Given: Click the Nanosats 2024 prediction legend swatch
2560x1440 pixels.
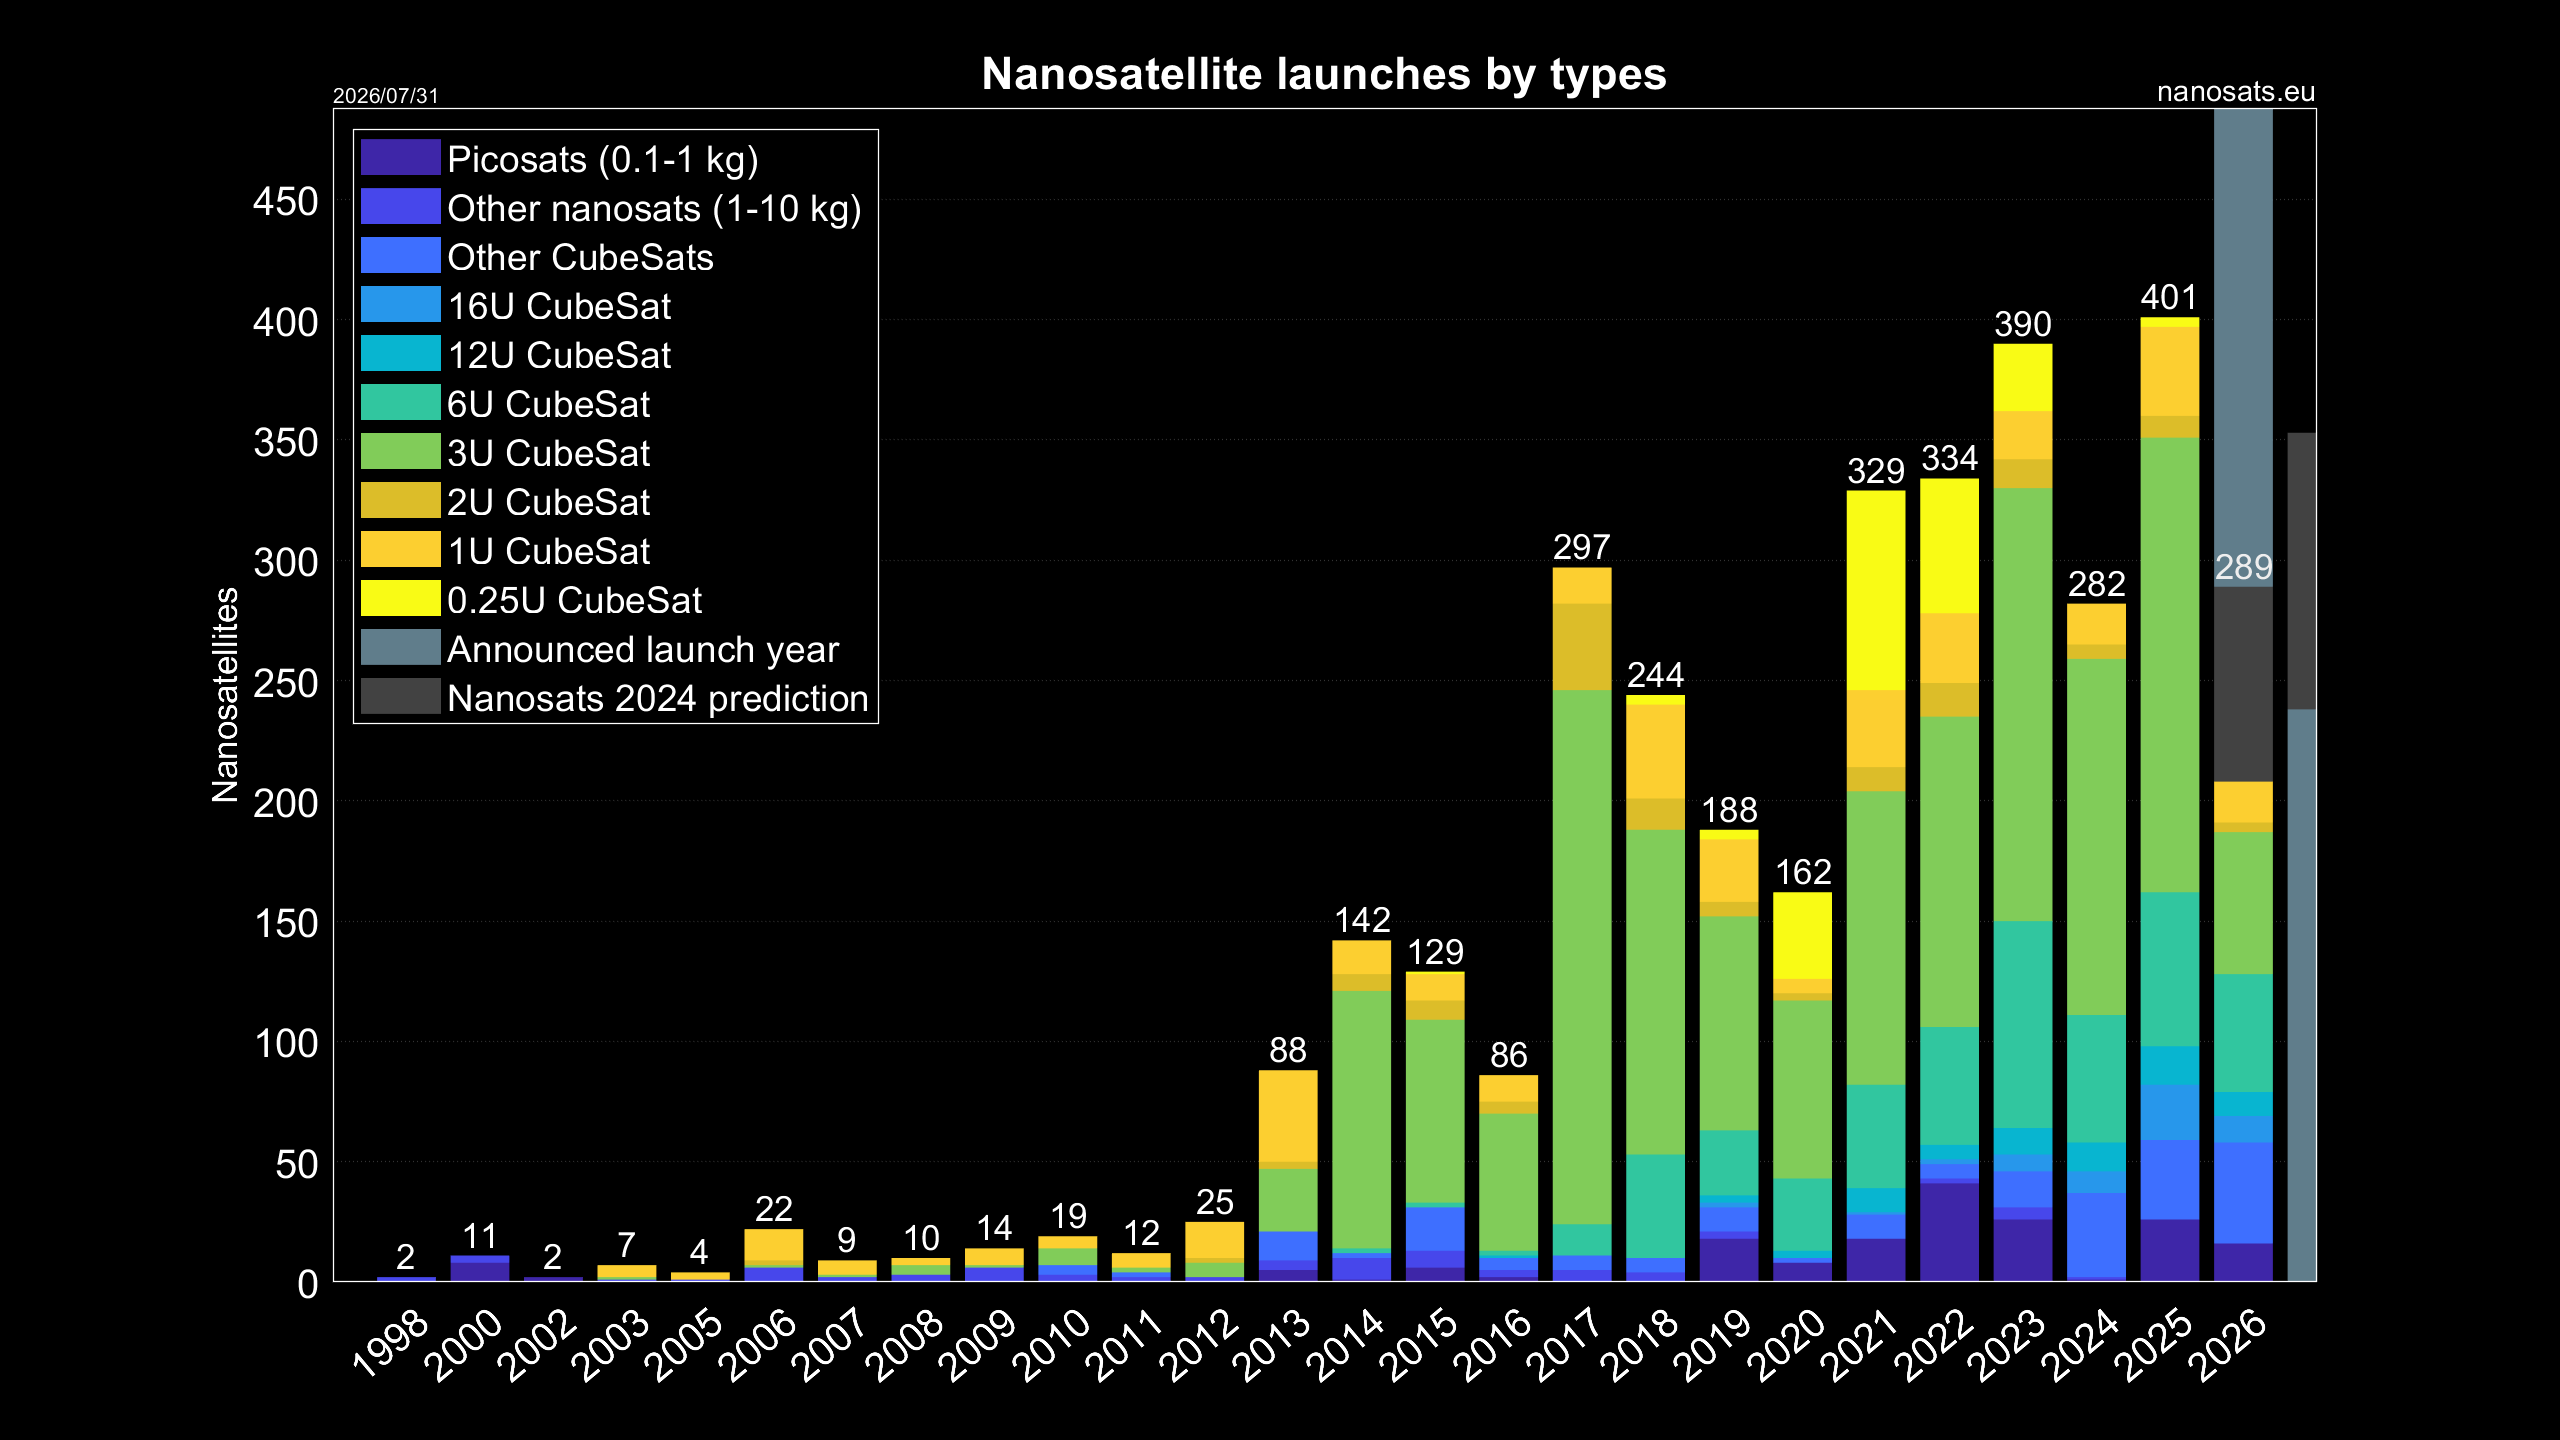Looking at the screenshot, I should [400, 697].
